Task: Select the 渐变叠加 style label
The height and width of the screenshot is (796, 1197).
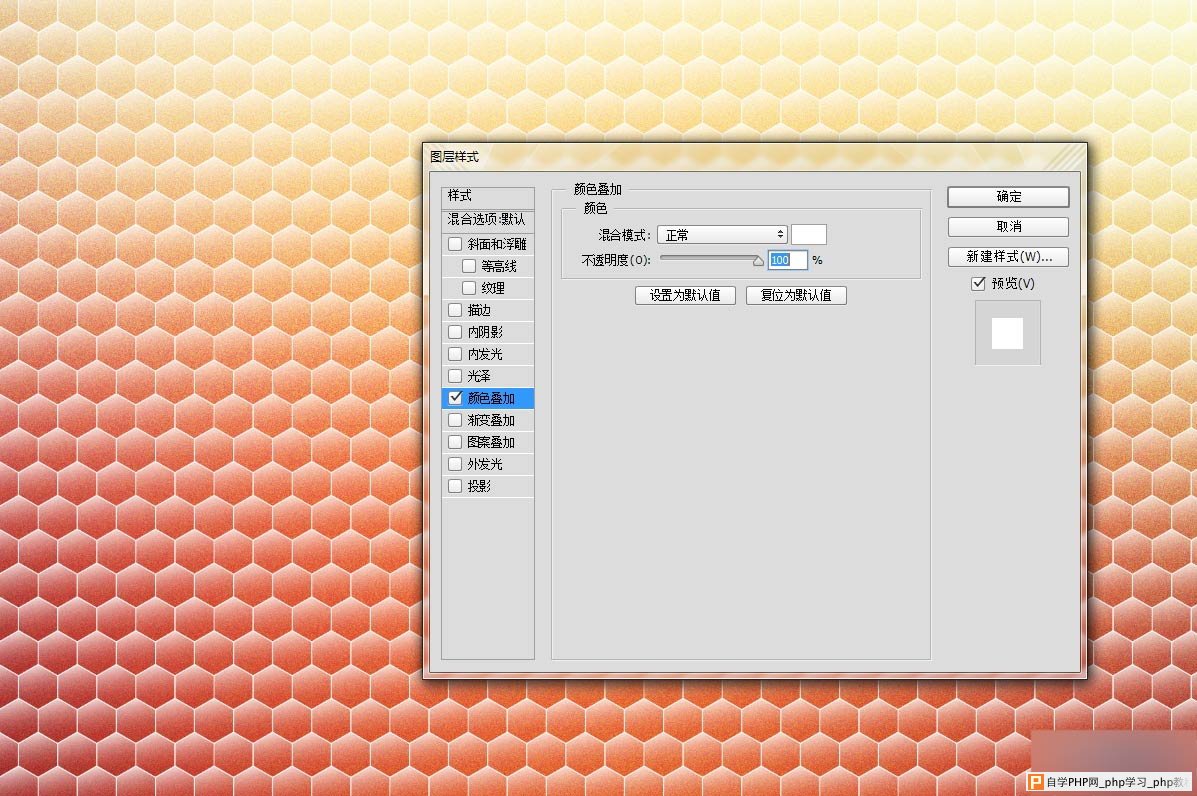Action: 492,420
